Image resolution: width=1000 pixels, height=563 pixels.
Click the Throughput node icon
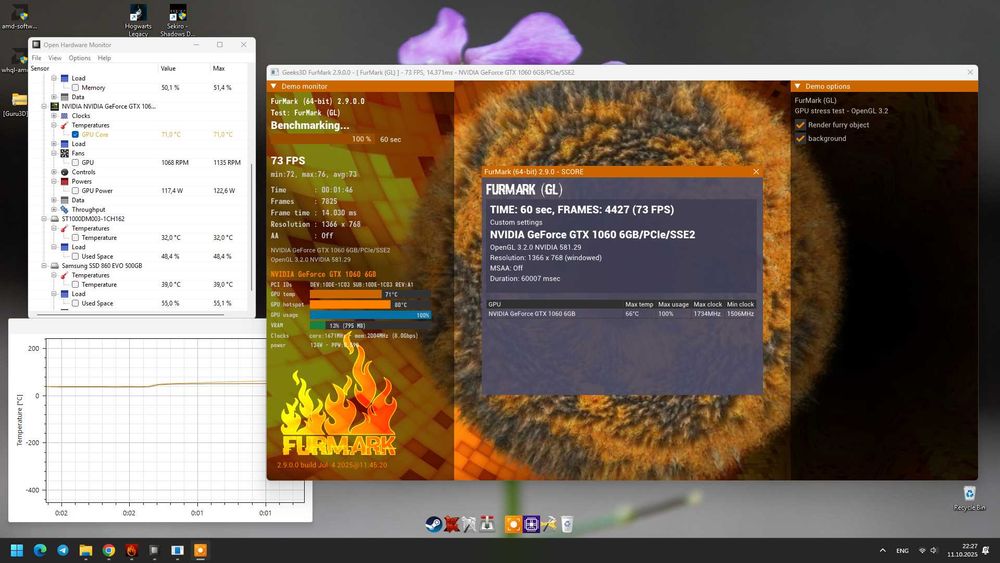point(64,209)
